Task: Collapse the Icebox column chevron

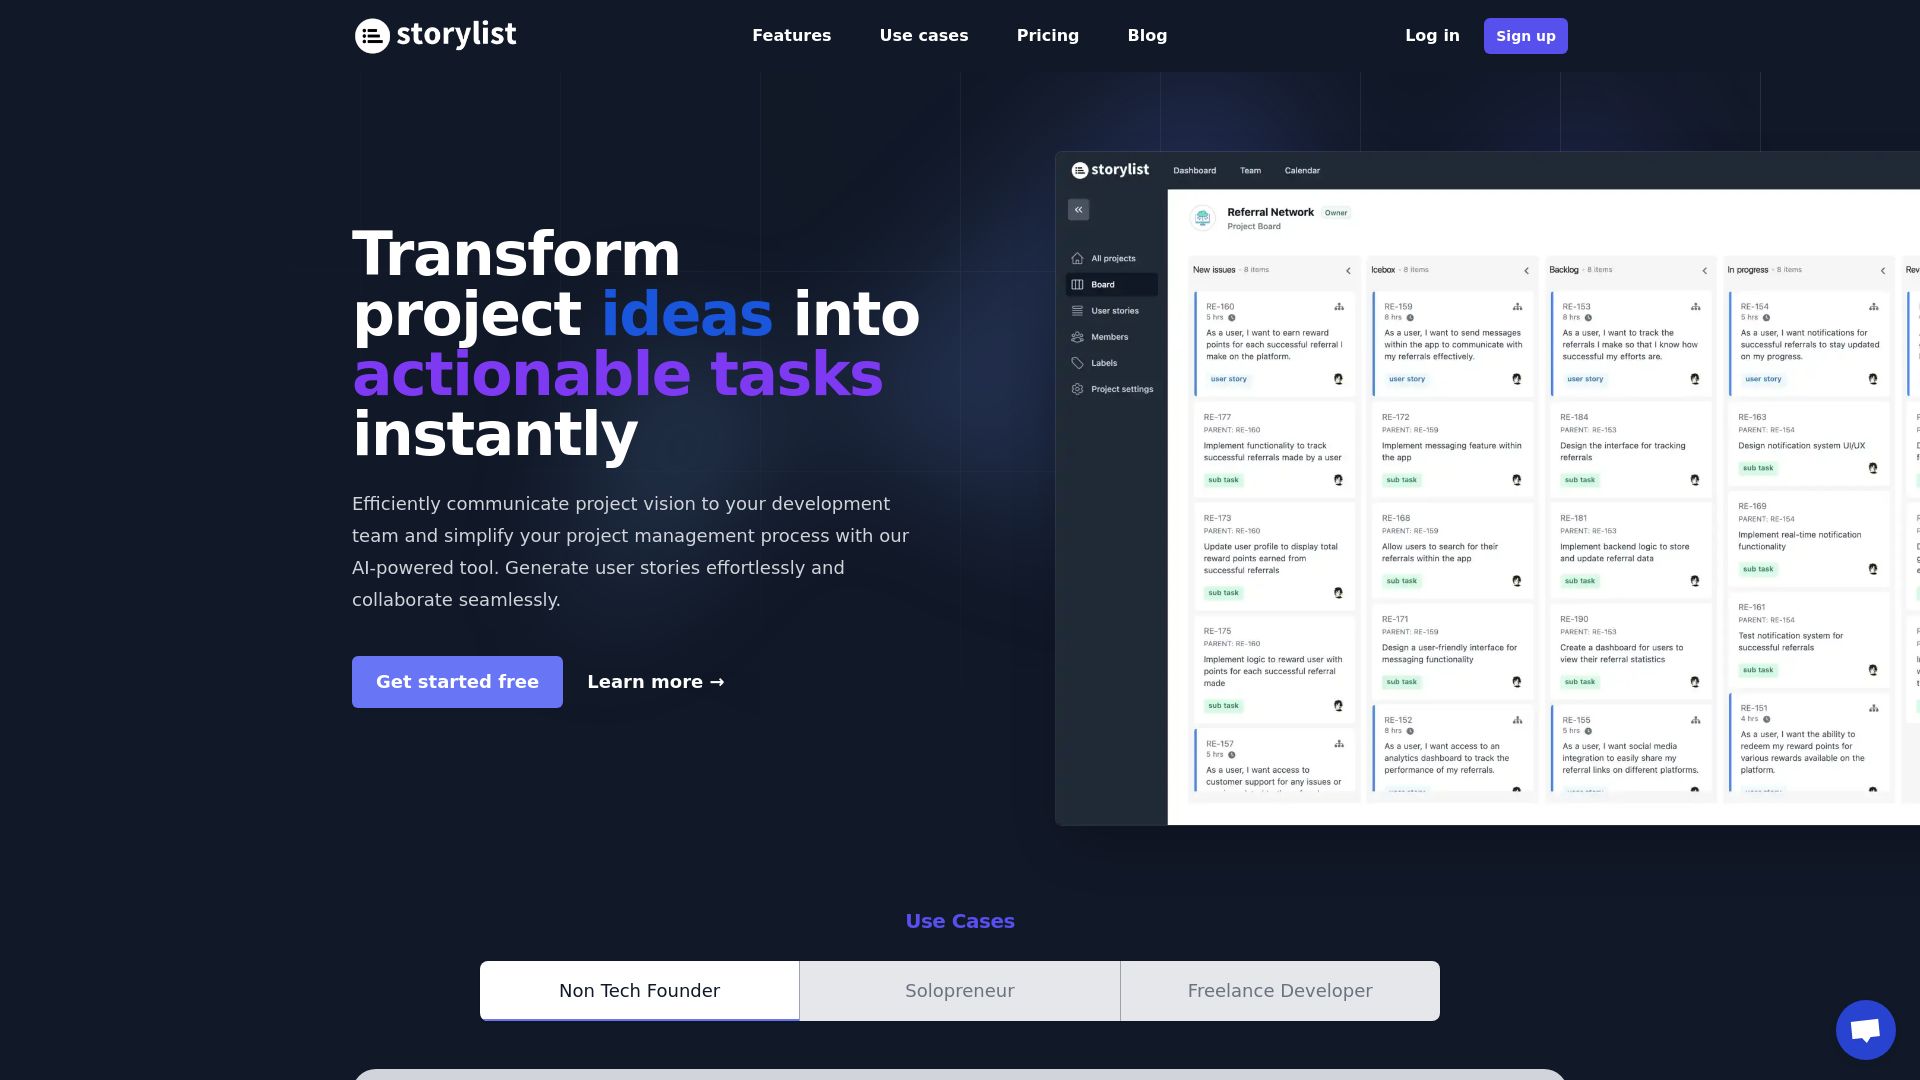Action: (x=1526, y=271)
